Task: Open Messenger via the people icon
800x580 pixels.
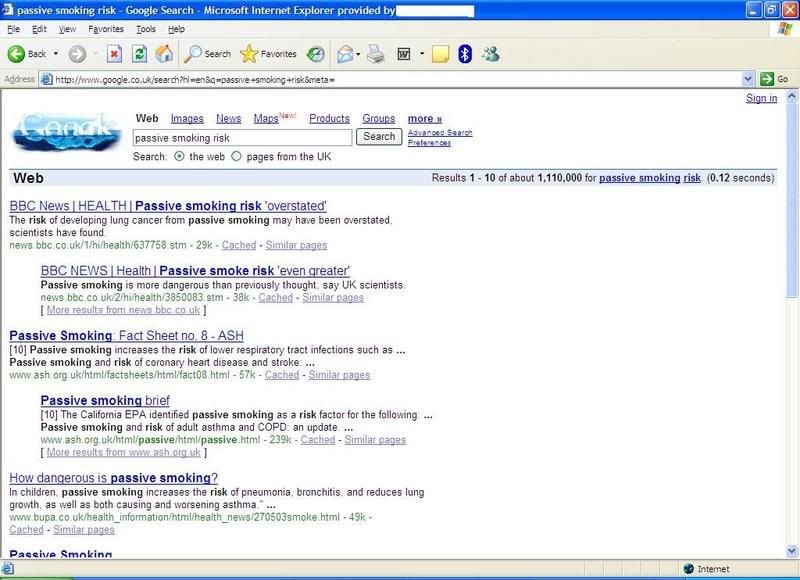Action: (491, 54)
